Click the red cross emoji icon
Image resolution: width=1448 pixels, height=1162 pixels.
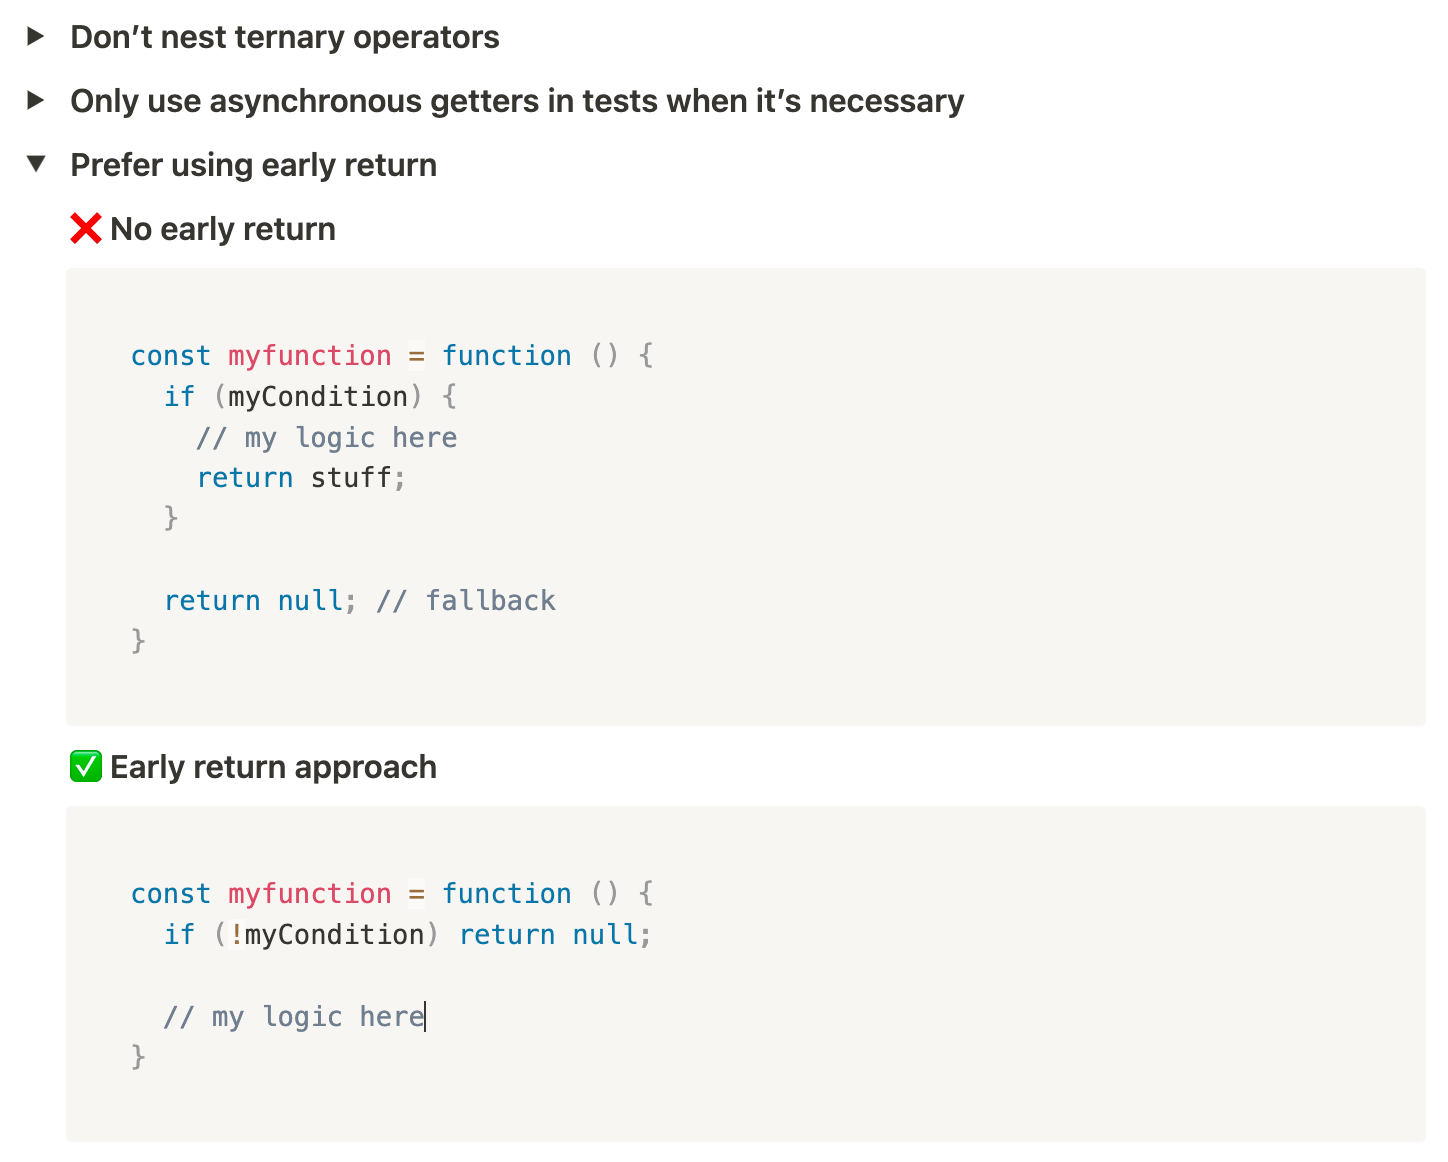tap(86, 229)
